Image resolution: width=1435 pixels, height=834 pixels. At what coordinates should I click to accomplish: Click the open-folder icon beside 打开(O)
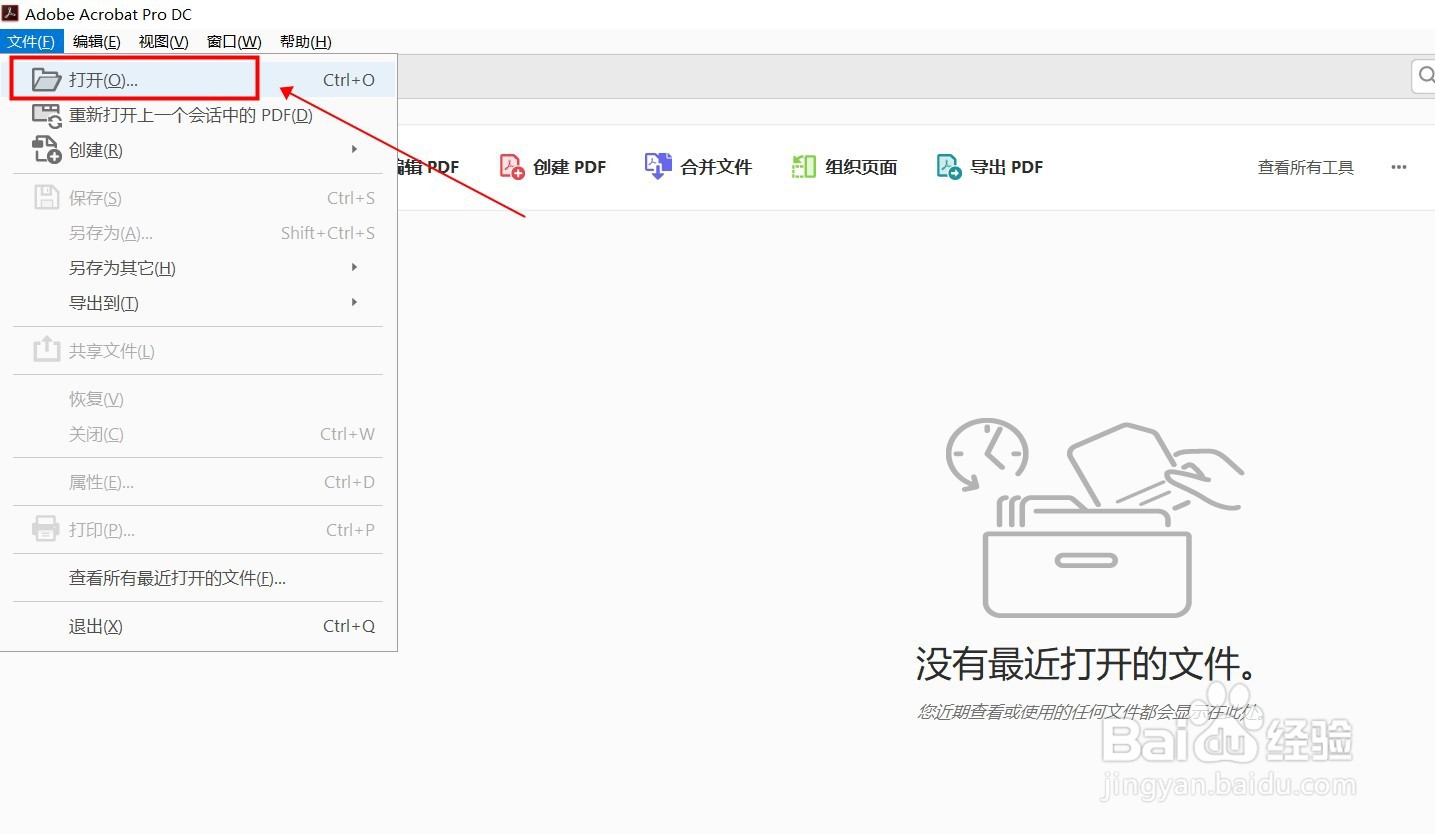tap(47, 80)
